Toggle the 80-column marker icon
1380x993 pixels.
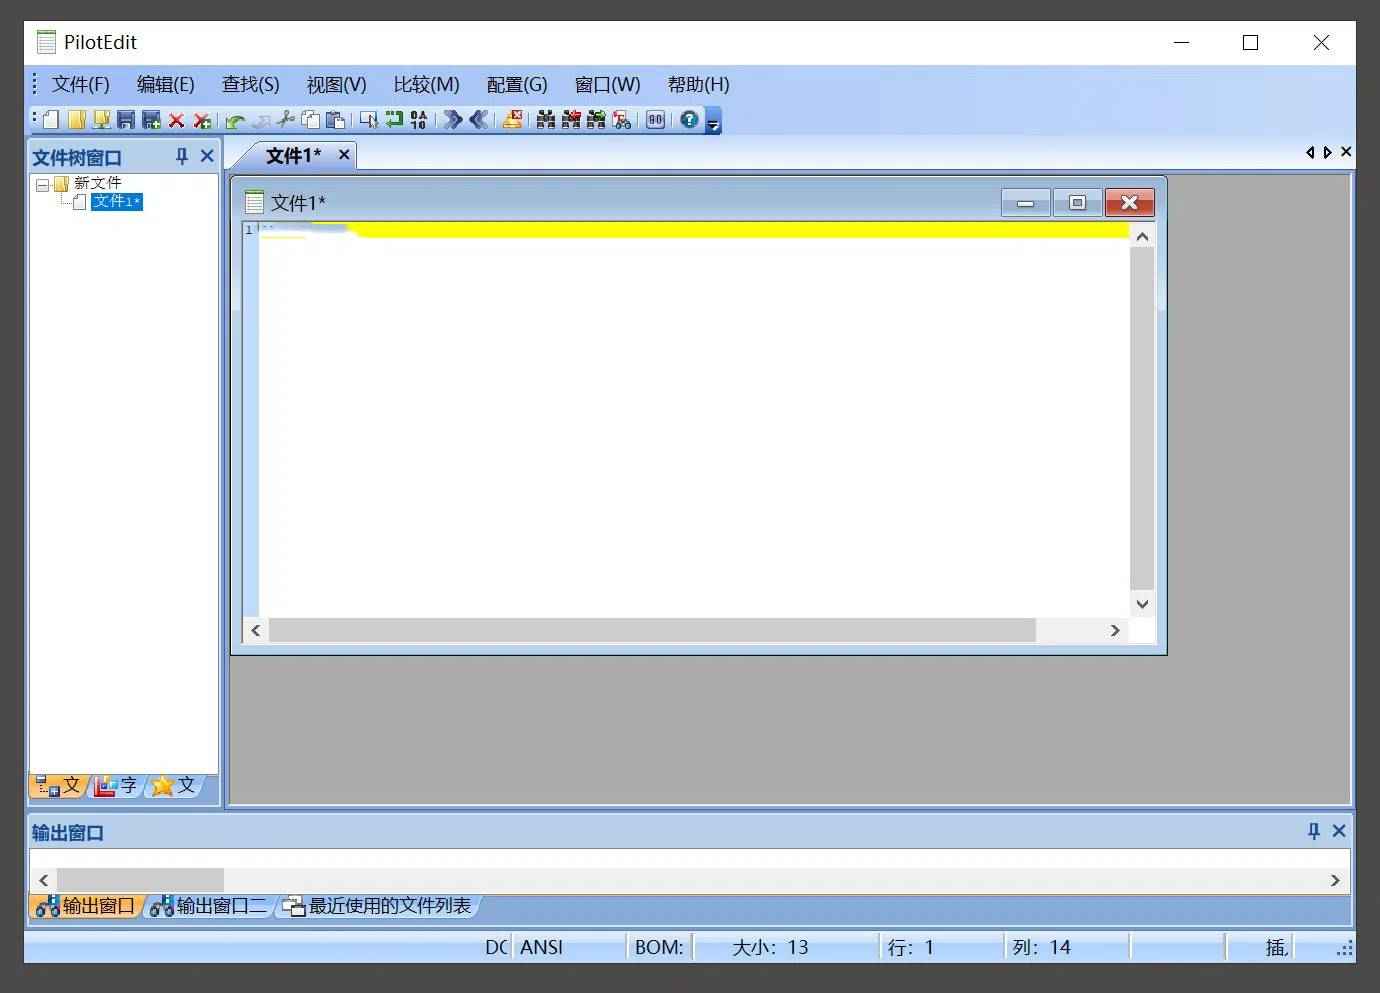point(655,119)
